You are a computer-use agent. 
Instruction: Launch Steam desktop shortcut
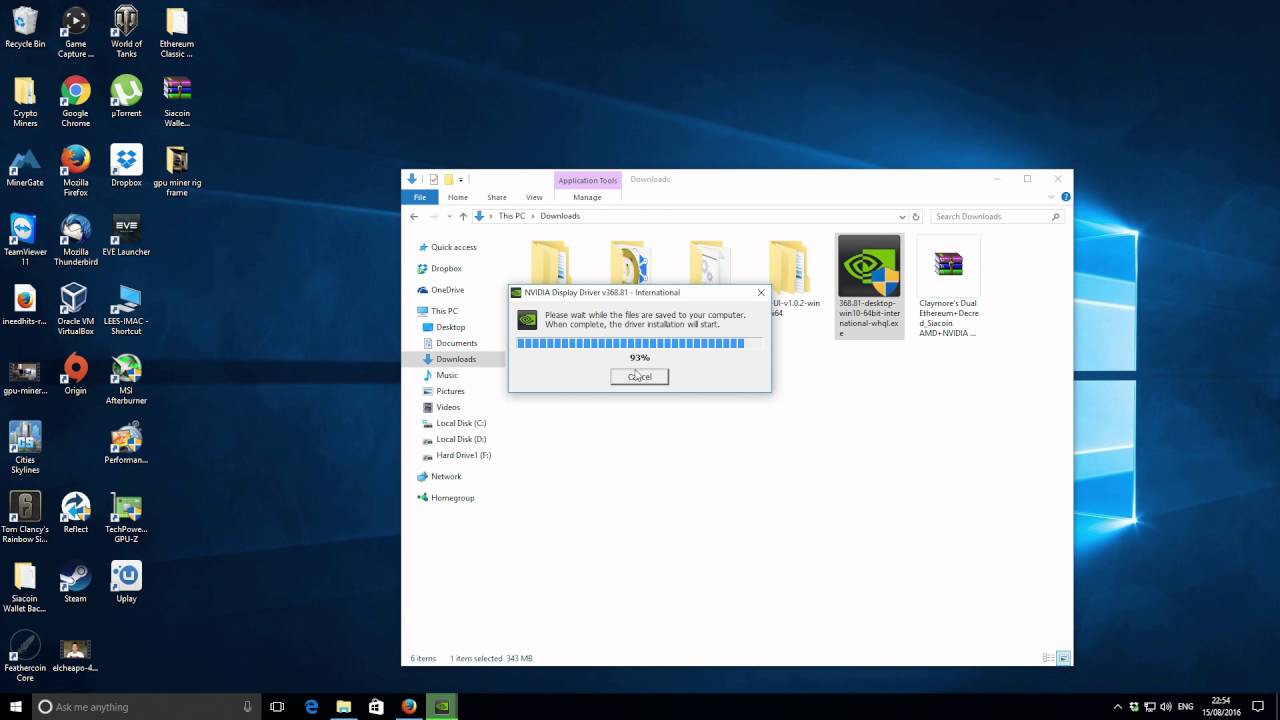(x=75, y=582)
